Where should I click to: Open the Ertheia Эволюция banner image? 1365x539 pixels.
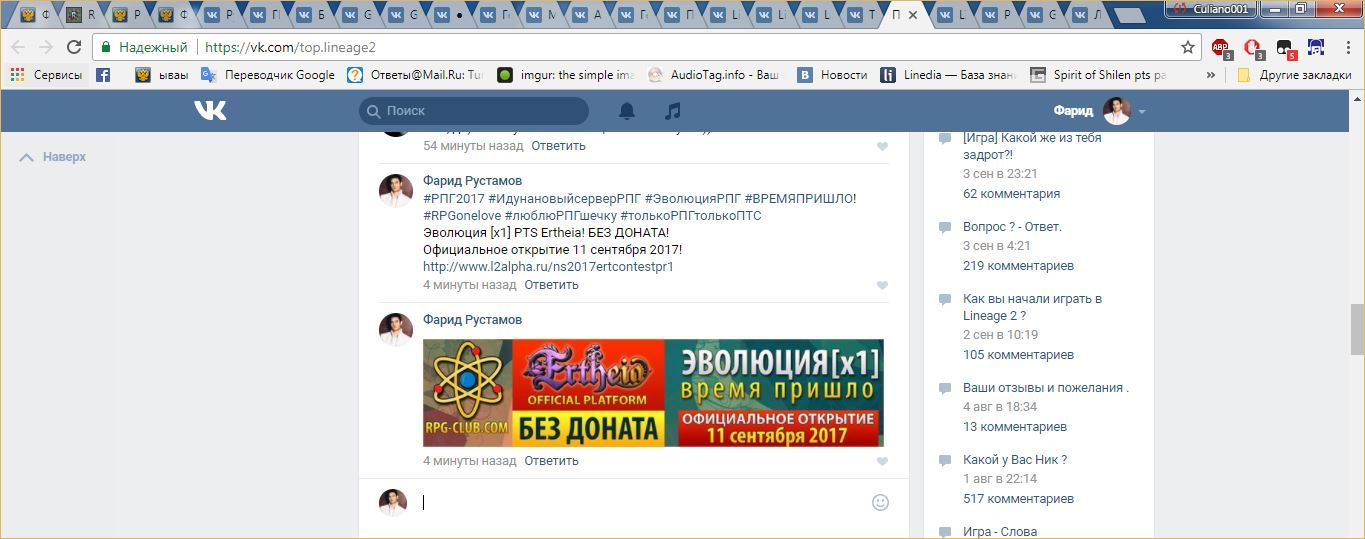[653, 393]
